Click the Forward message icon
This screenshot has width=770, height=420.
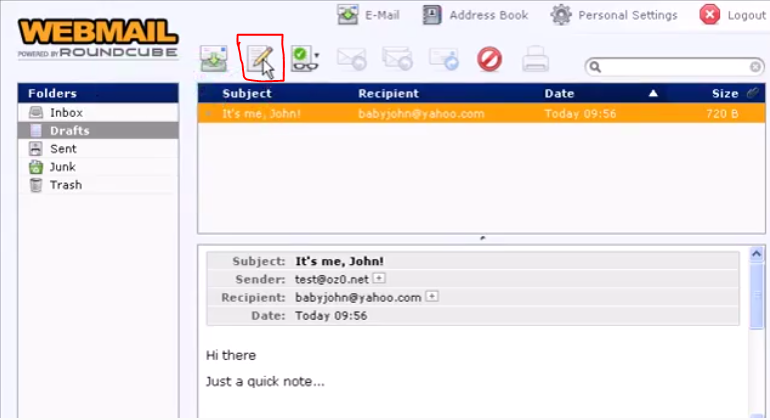point(444,59)
